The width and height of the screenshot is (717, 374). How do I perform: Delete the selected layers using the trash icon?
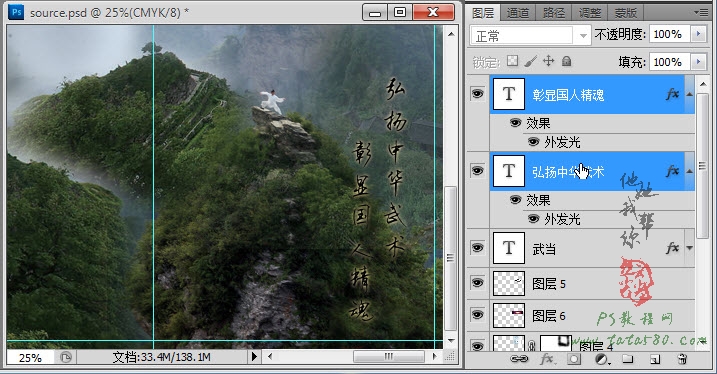point(682,359)
